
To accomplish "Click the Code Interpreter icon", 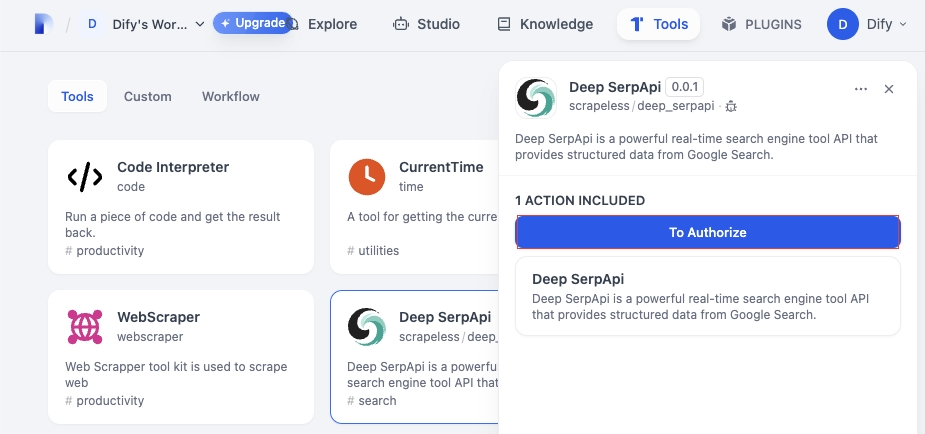I will [x=85, y=177].
